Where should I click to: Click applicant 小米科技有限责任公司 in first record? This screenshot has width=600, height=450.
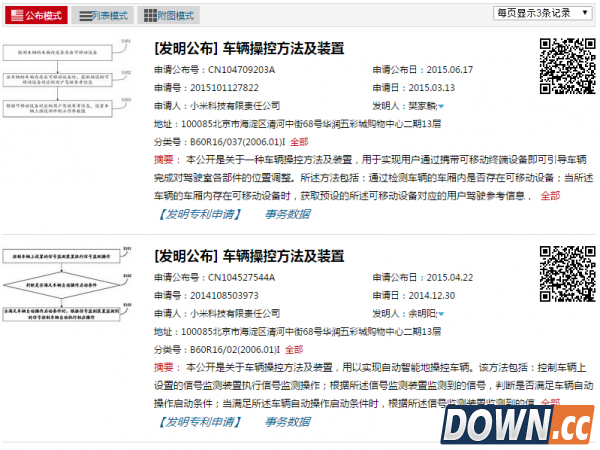(x=235, y=106)
